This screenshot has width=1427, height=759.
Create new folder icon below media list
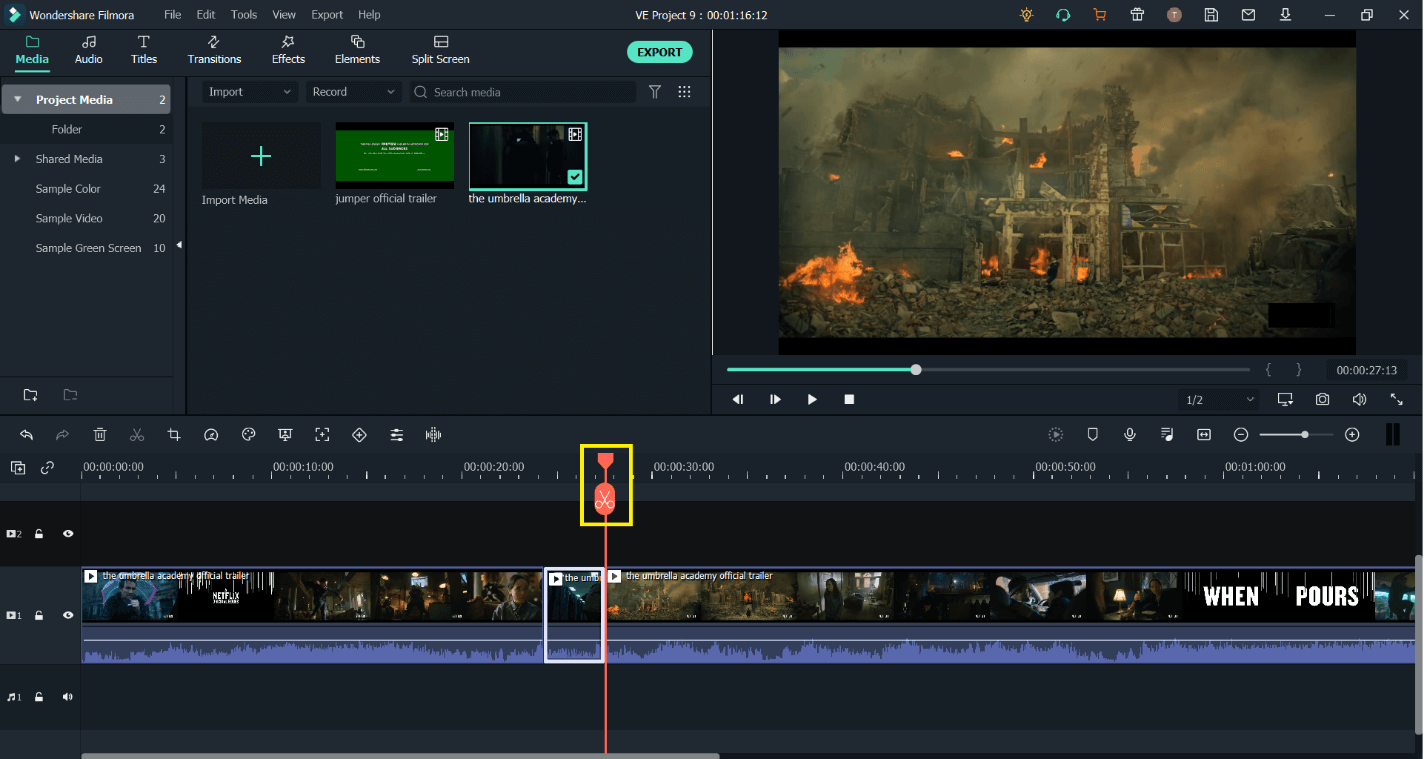coord(30,395)
